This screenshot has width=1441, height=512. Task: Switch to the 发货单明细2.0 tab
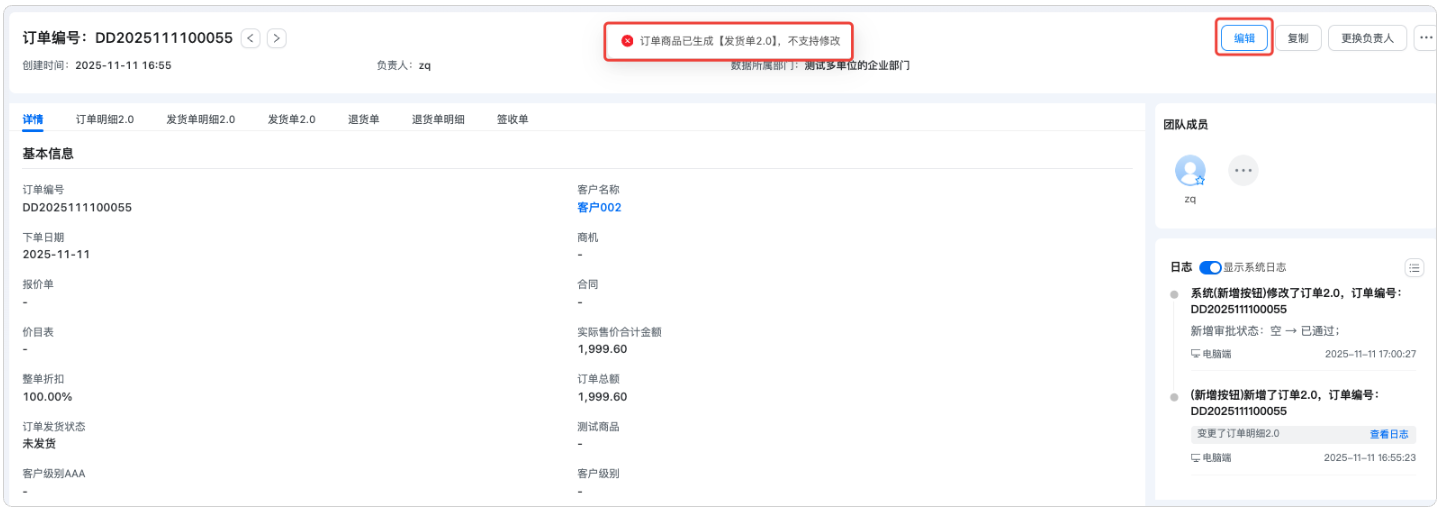click(x=201, y=119)
